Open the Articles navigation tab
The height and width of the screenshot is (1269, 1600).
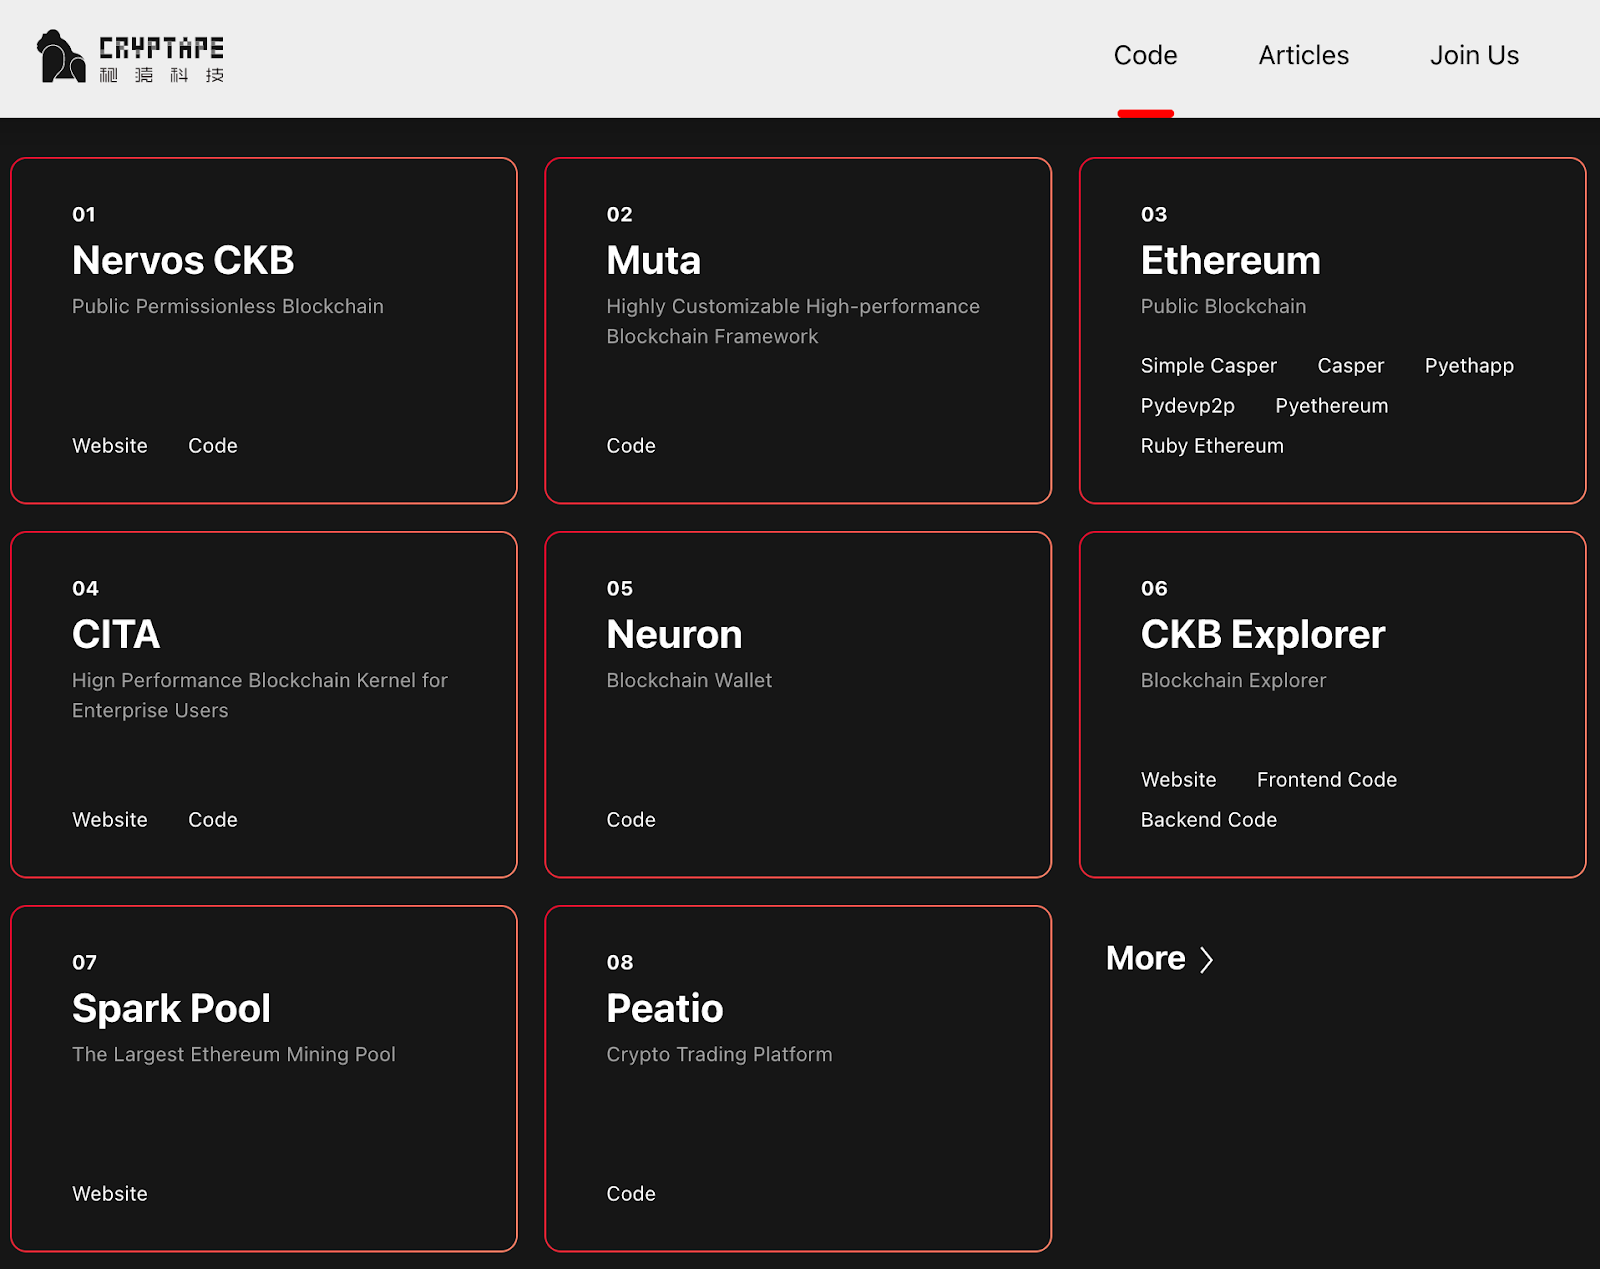[1303, 55]
